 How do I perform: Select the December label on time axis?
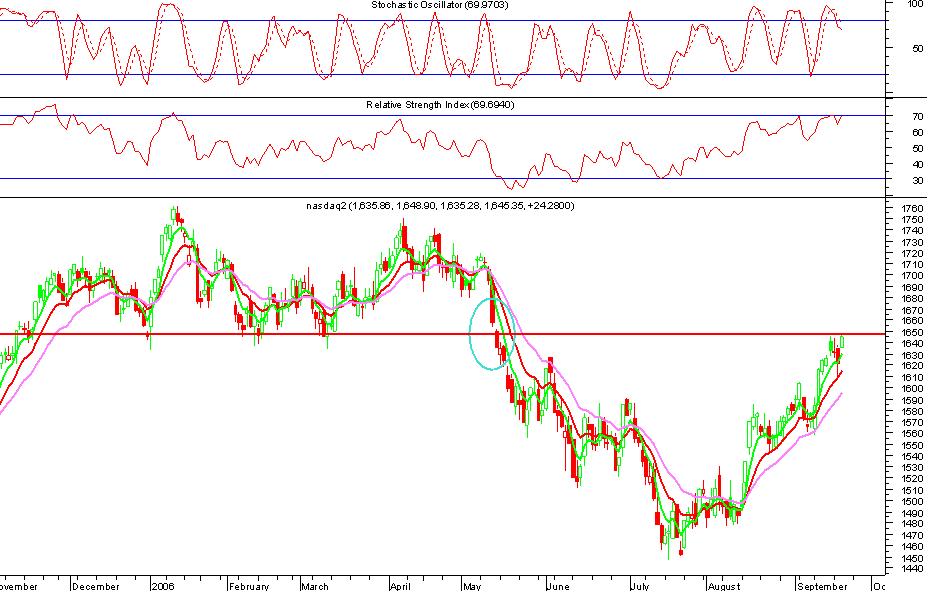coord(96,587)
